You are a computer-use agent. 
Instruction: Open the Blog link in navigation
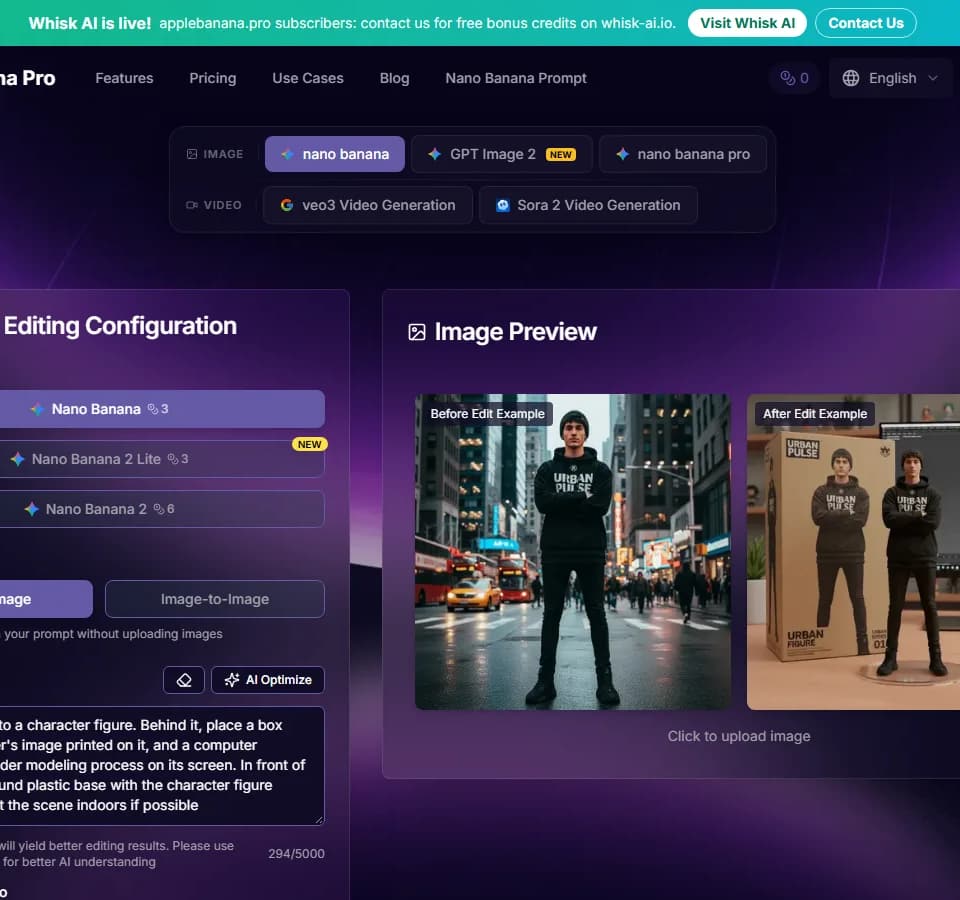[x=394, y=78]
